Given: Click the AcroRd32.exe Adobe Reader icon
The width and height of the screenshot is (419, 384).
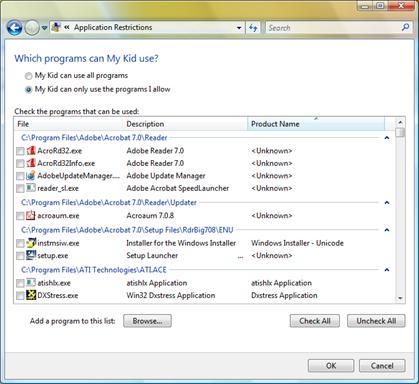Looking at the screenshot, I should [x=31, y=151].
